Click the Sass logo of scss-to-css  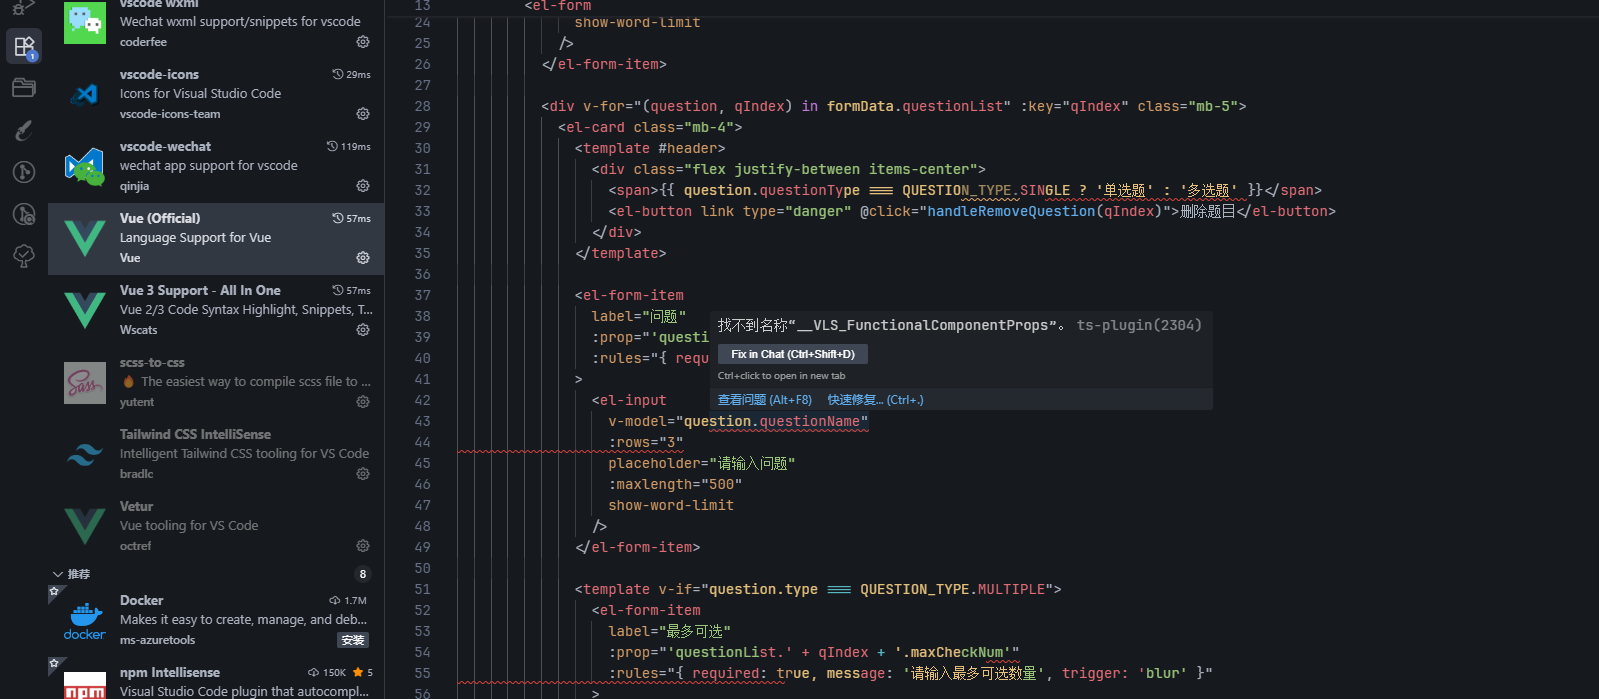point(85,383)
